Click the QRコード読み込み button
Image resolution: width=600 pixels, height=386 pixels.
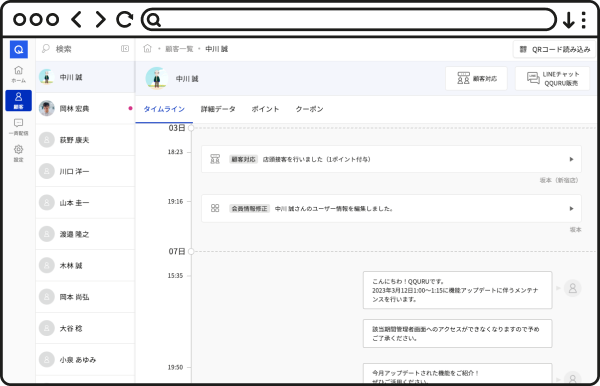554,49
